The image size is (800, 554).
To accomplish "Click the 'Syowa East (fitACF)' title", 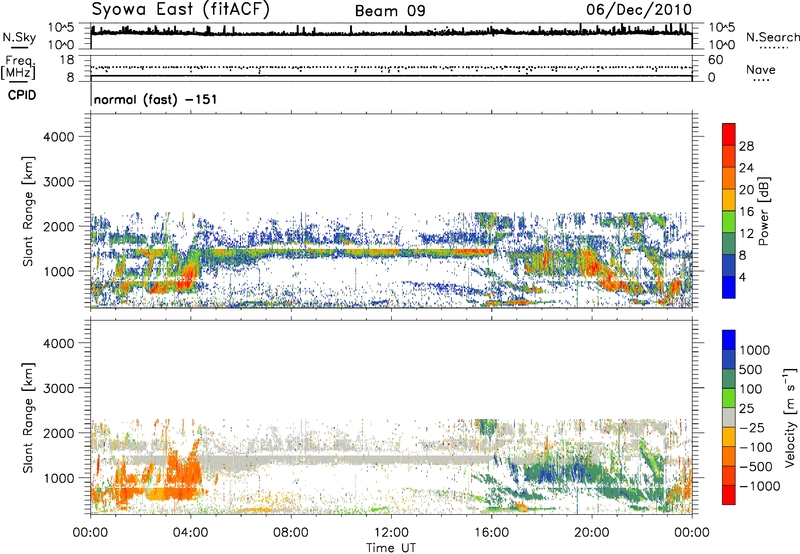I will (180, 10).
